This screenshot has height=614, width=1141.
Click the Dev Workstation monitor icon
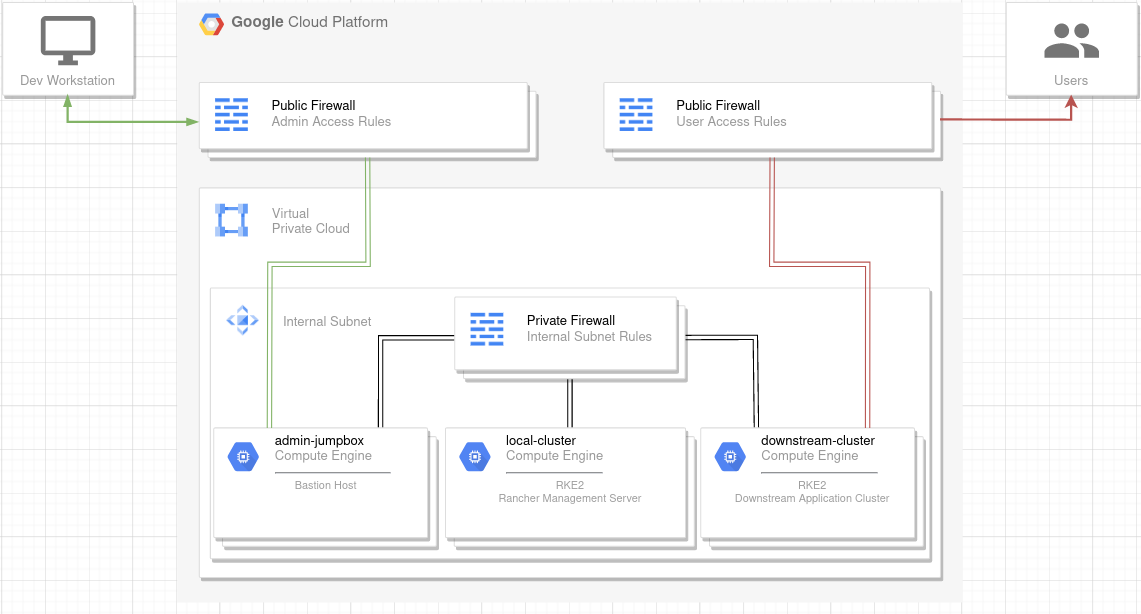point(68,40)
